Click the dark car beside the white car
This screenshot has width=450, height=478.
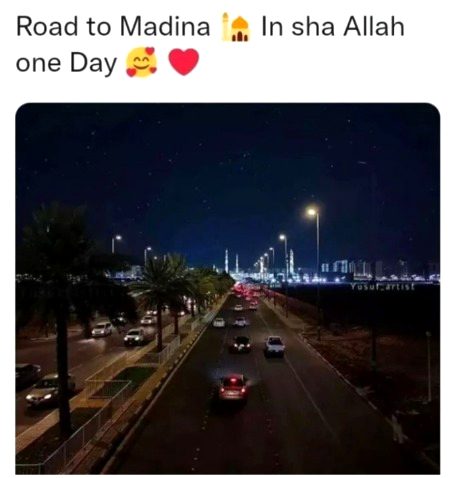(240, 344)
